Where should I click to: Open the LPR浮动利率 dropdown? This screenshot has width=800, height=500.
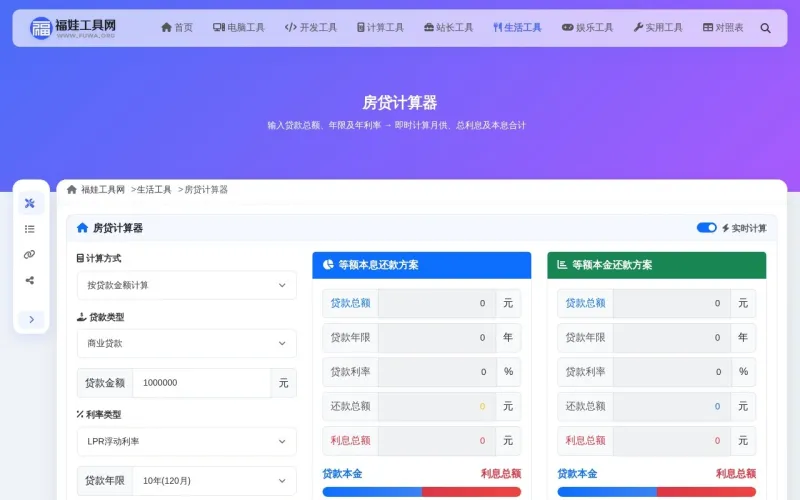[x=187, y=441]
